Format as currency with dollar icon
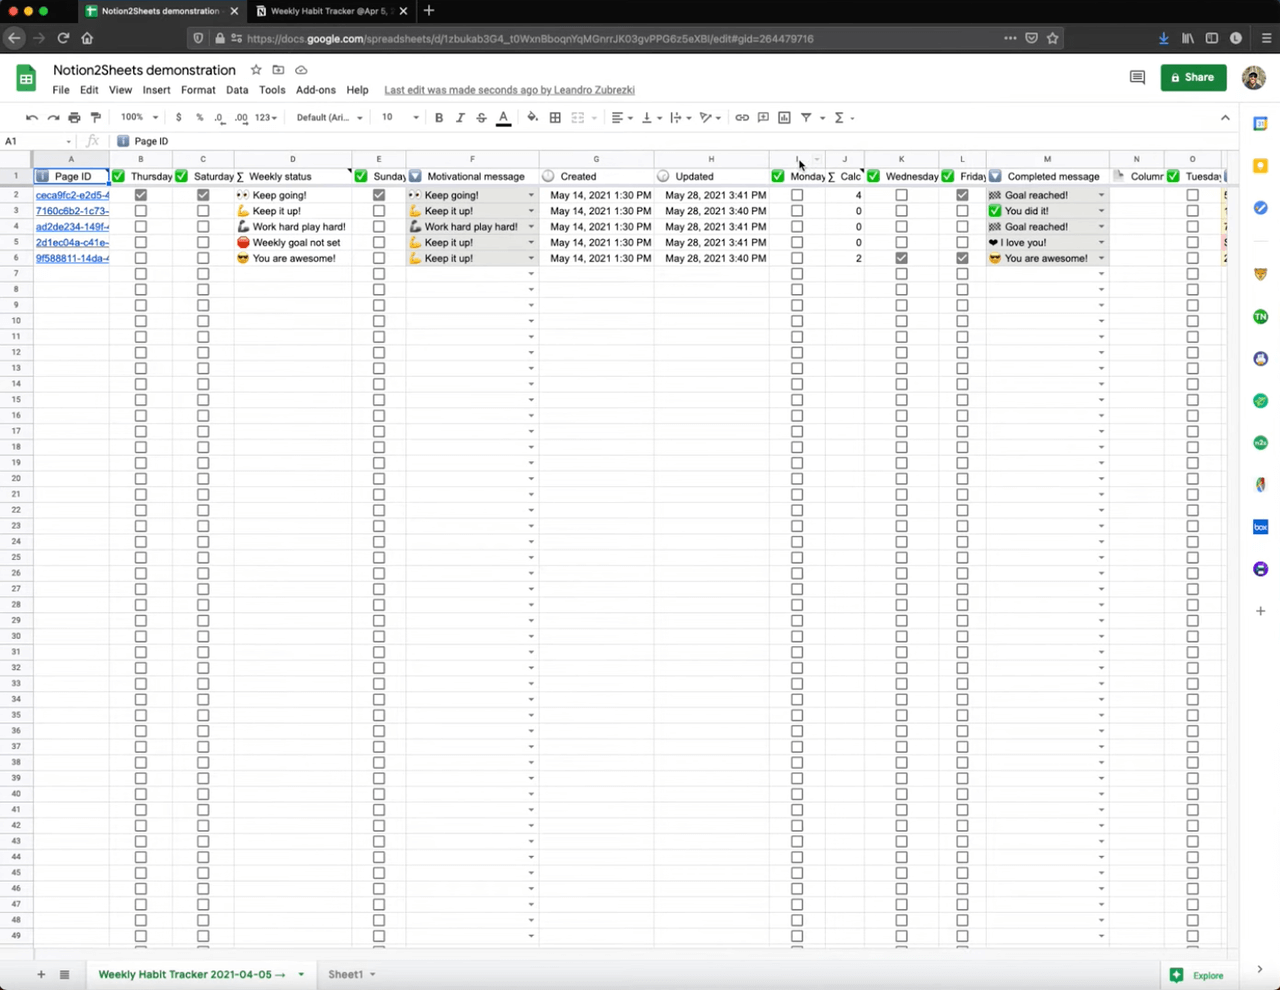 pos(178,118)
